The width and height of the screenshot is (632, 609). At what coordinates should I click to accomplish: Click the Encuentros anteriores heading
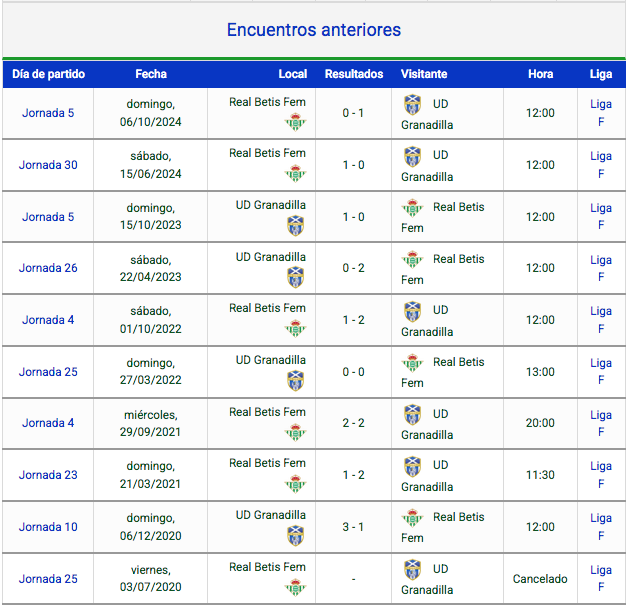coord(316,30)
